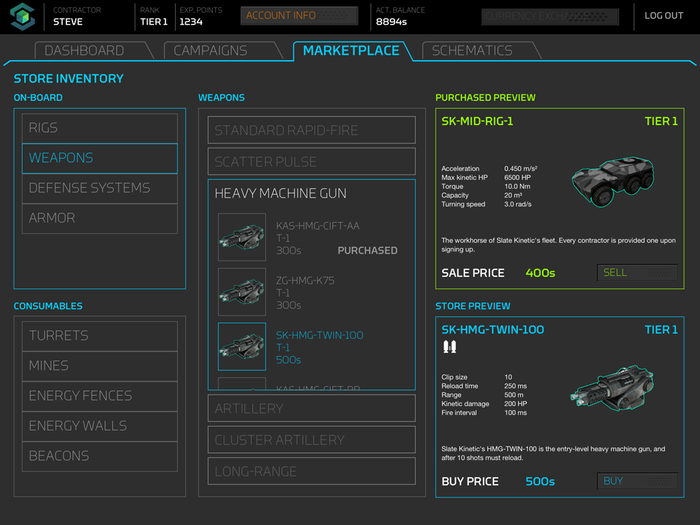Click the twin ammo icon in Store Preview
The width and height of the screenshot is (700, 525).
(450, 346)
